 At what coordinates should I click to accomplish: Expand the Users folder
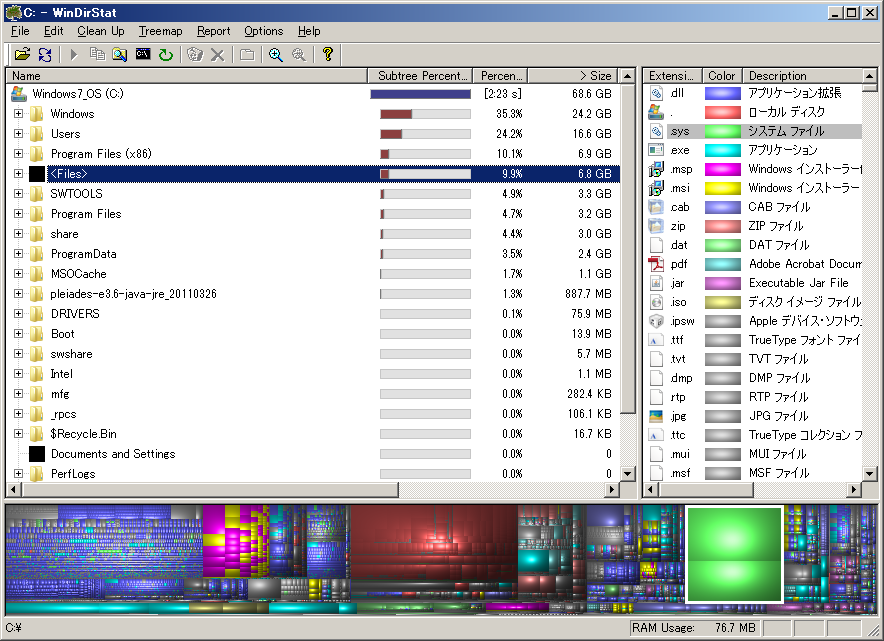point(18,134)
